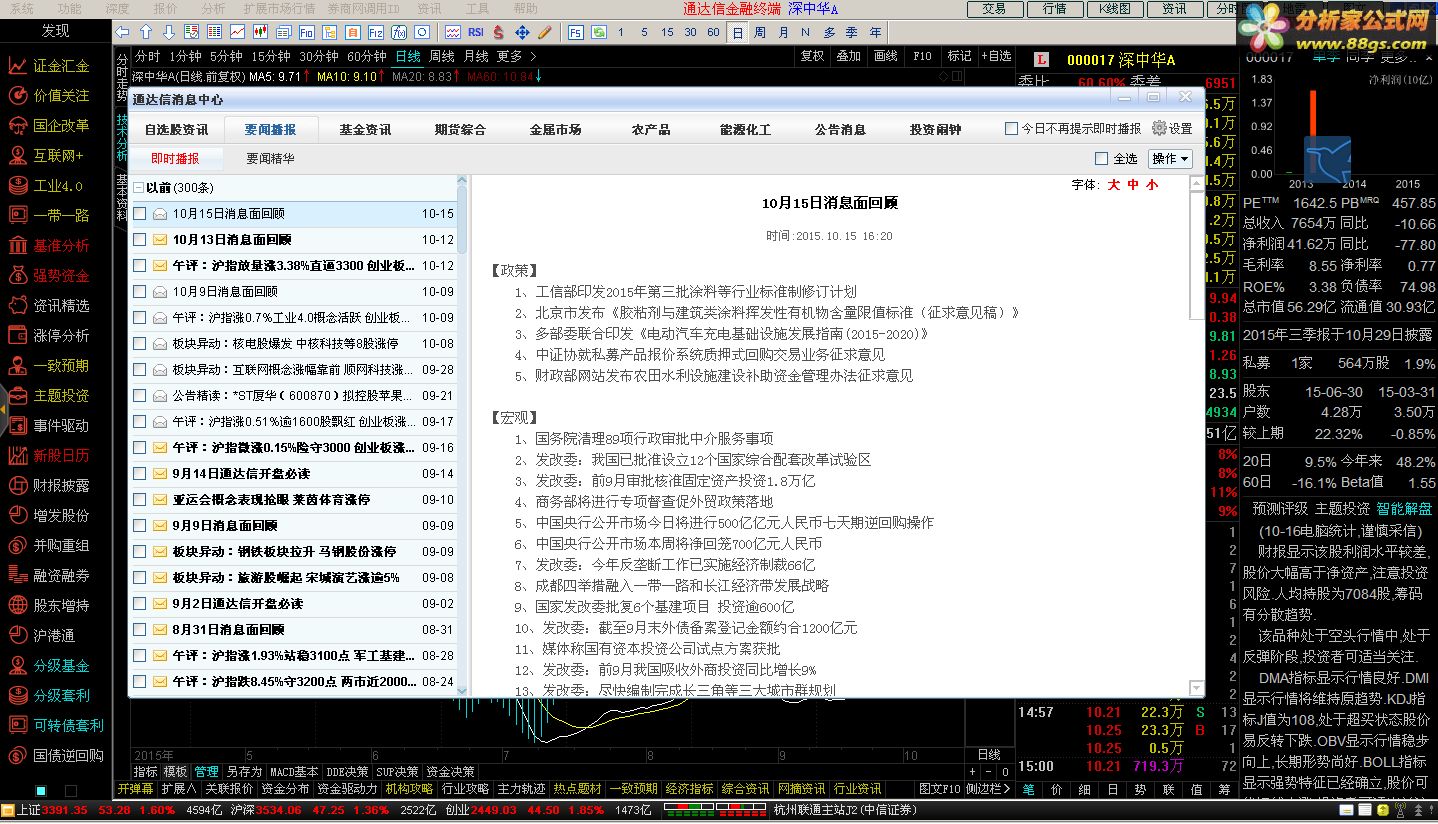1438x824 pixels.
Task: Switch to 公告消息 tab
Action: (x=840, y=130)
